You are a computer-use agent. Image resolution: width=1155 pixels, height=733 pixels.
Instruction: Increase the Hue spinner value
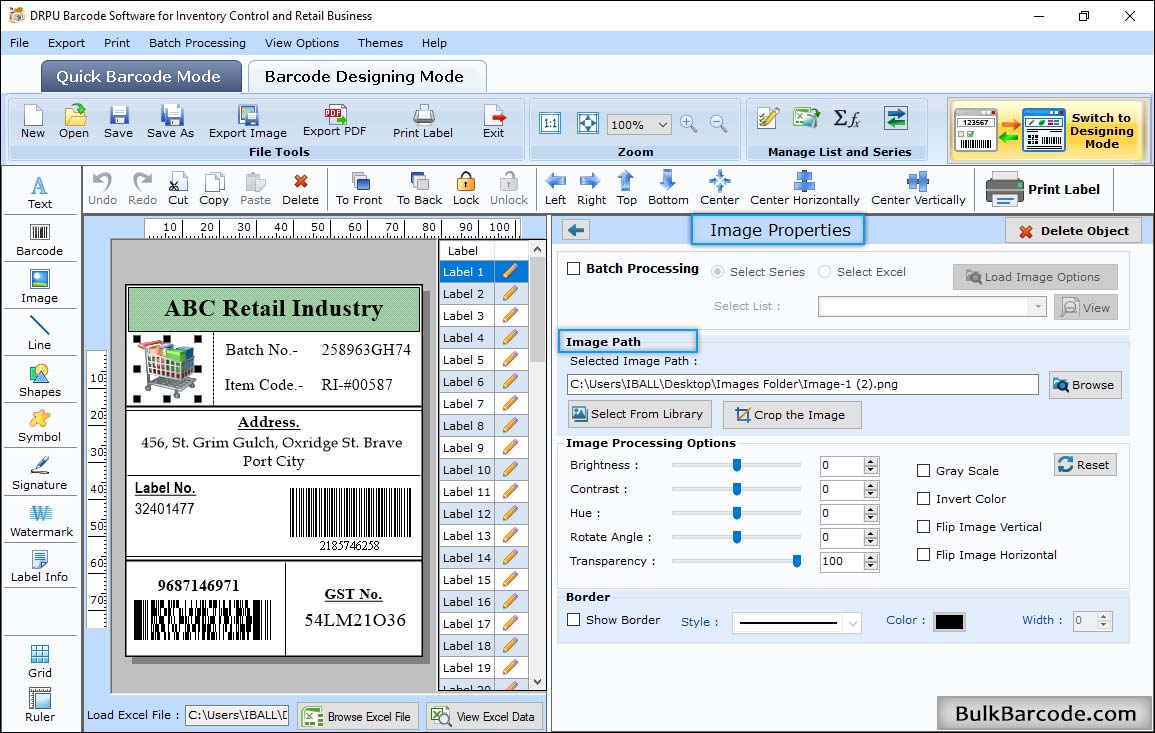[871, 509]
